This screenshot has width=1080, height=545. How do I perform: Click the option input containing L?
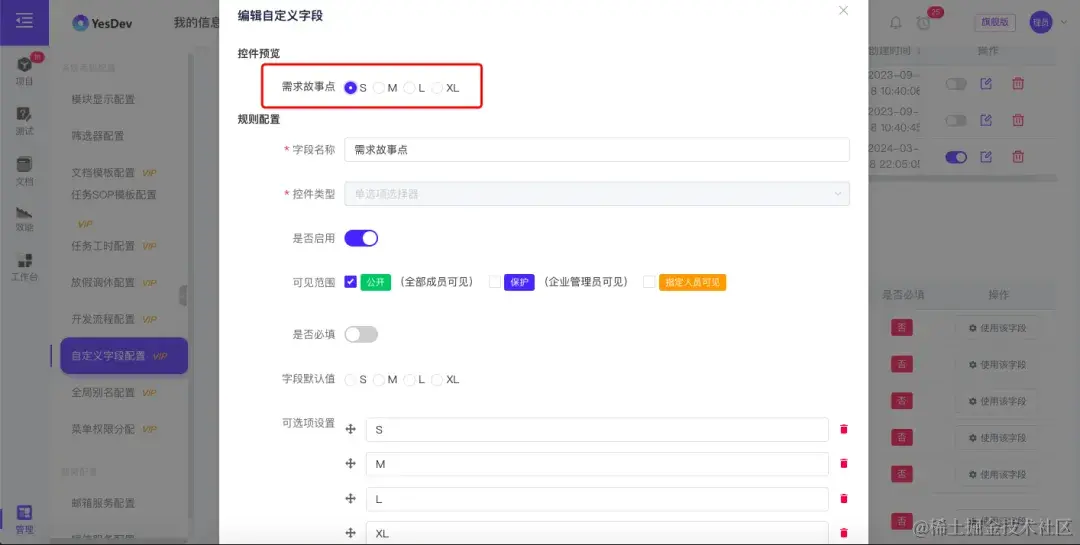(x=596, y=499)
